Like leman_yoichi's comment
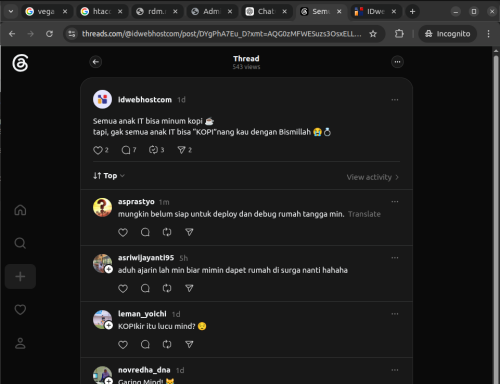 point(123,344)
